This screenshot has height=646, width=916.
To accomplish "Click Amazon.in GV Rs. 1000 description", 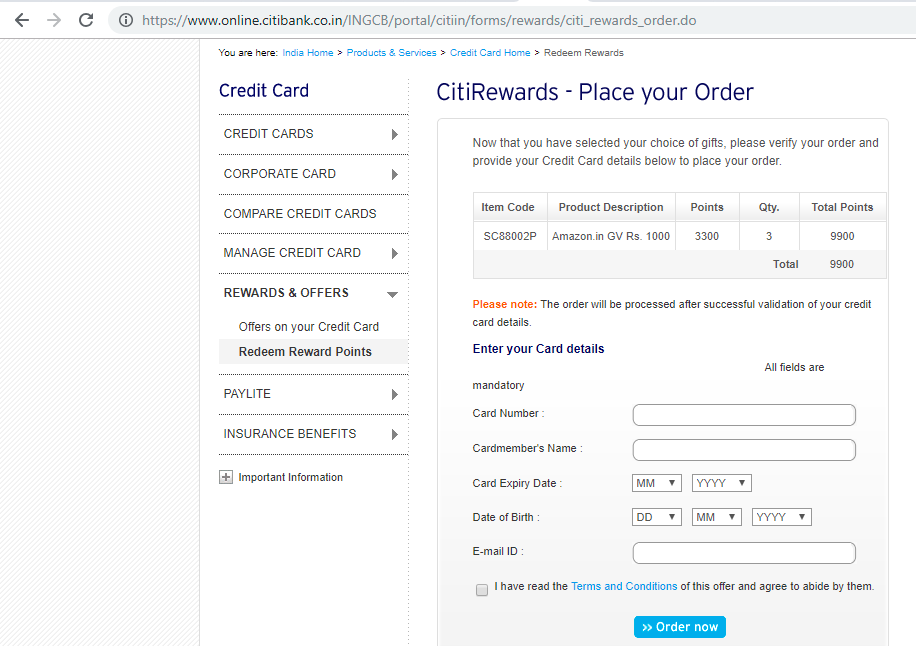I will pos(611,237).
